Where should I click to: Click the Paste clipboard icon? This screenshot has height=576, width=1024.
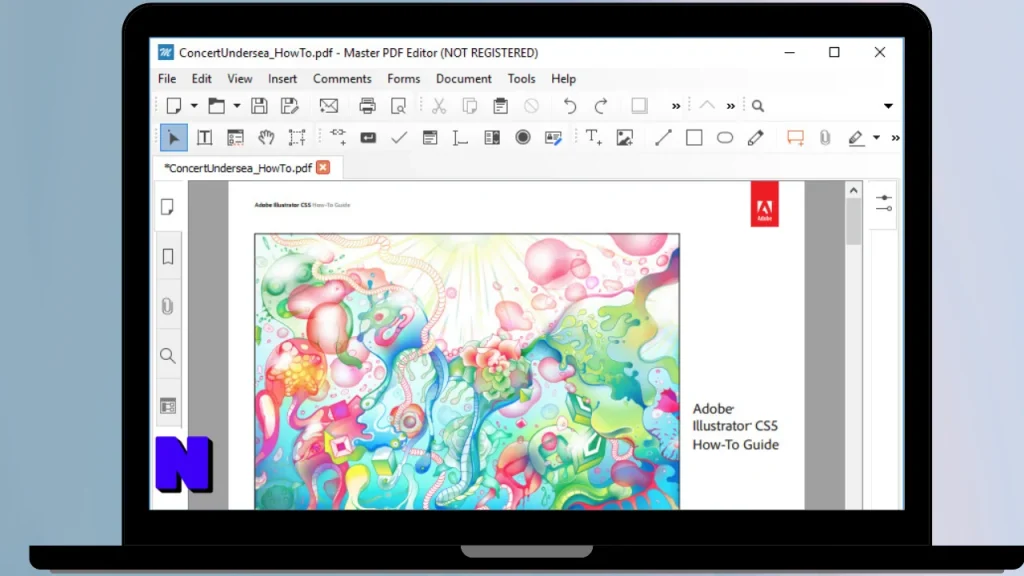click(x=500, y=106)
